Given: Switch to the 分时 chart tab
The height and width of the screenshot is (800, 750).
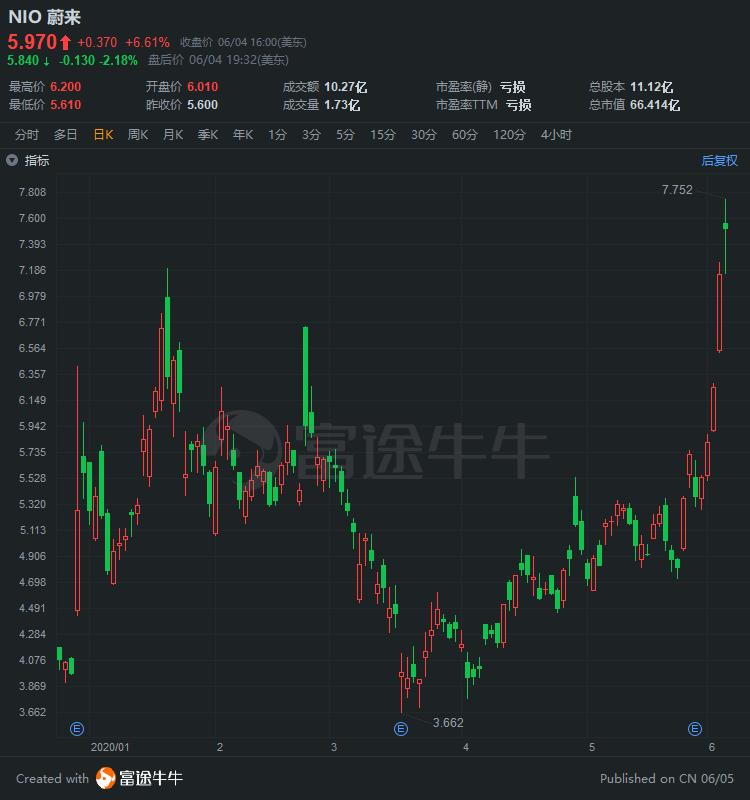Looking at the screenshot, I should [27, 135].
